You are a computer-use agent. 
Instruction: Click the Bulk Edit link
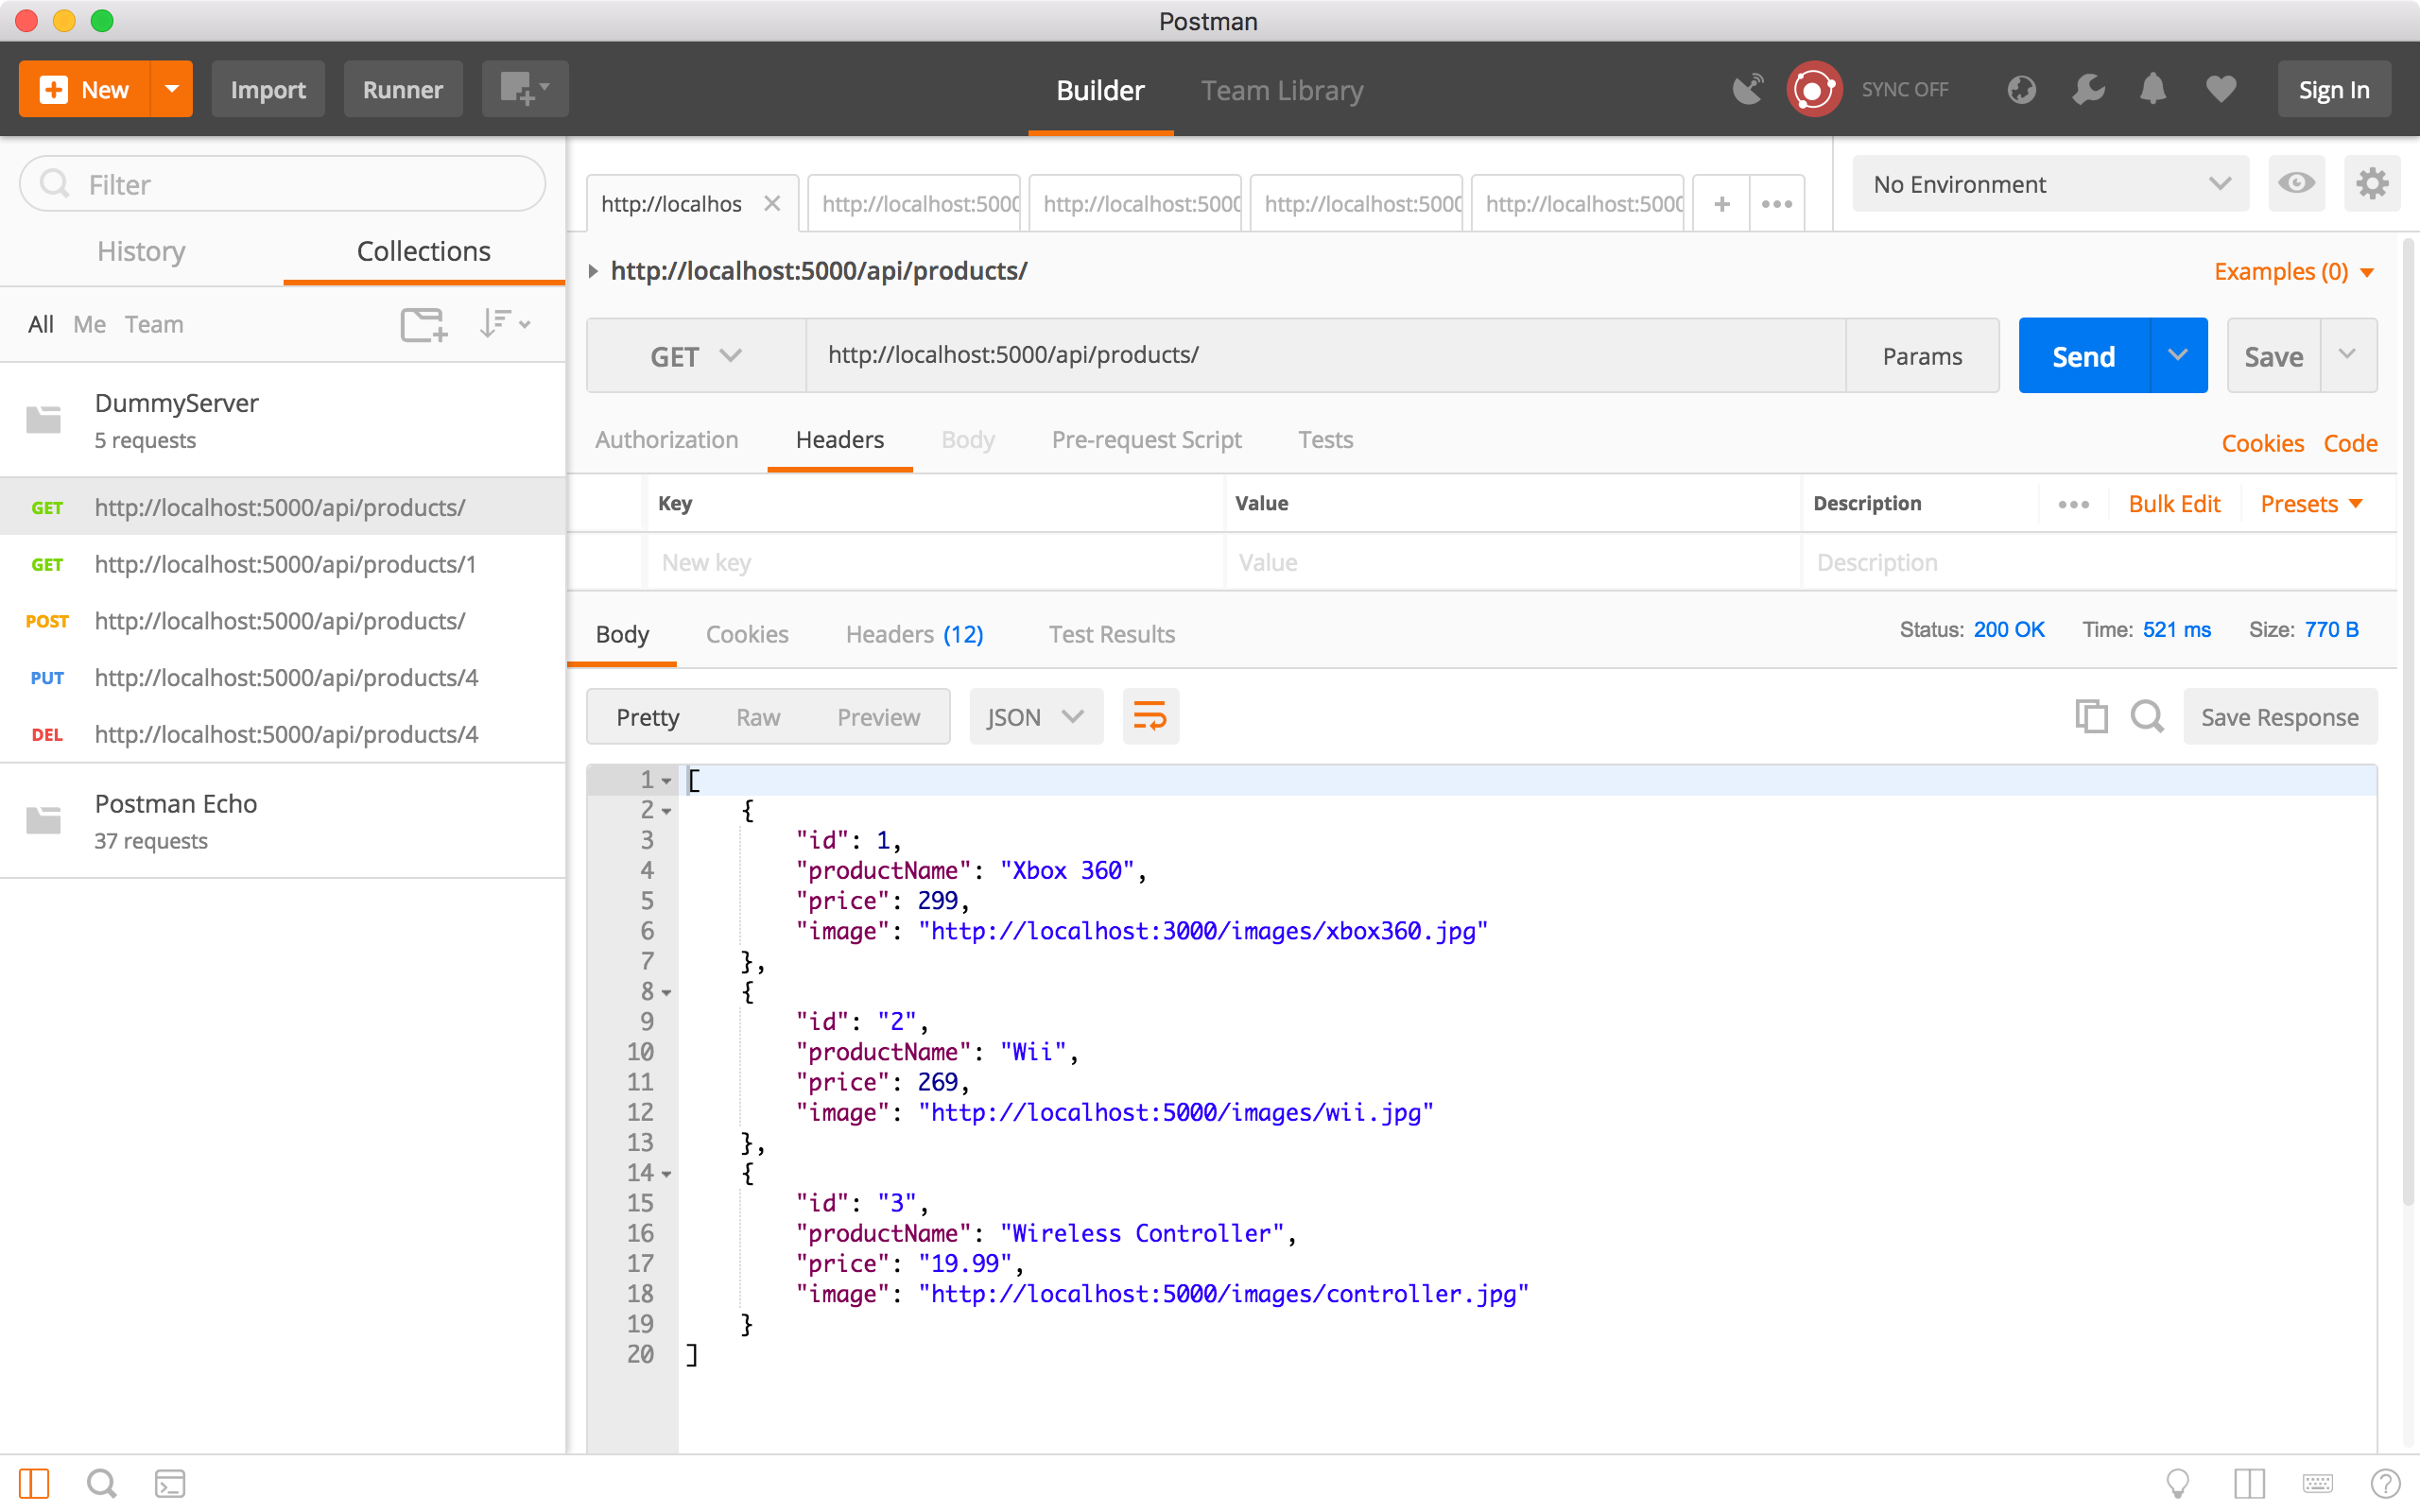tap(2174, 504)
